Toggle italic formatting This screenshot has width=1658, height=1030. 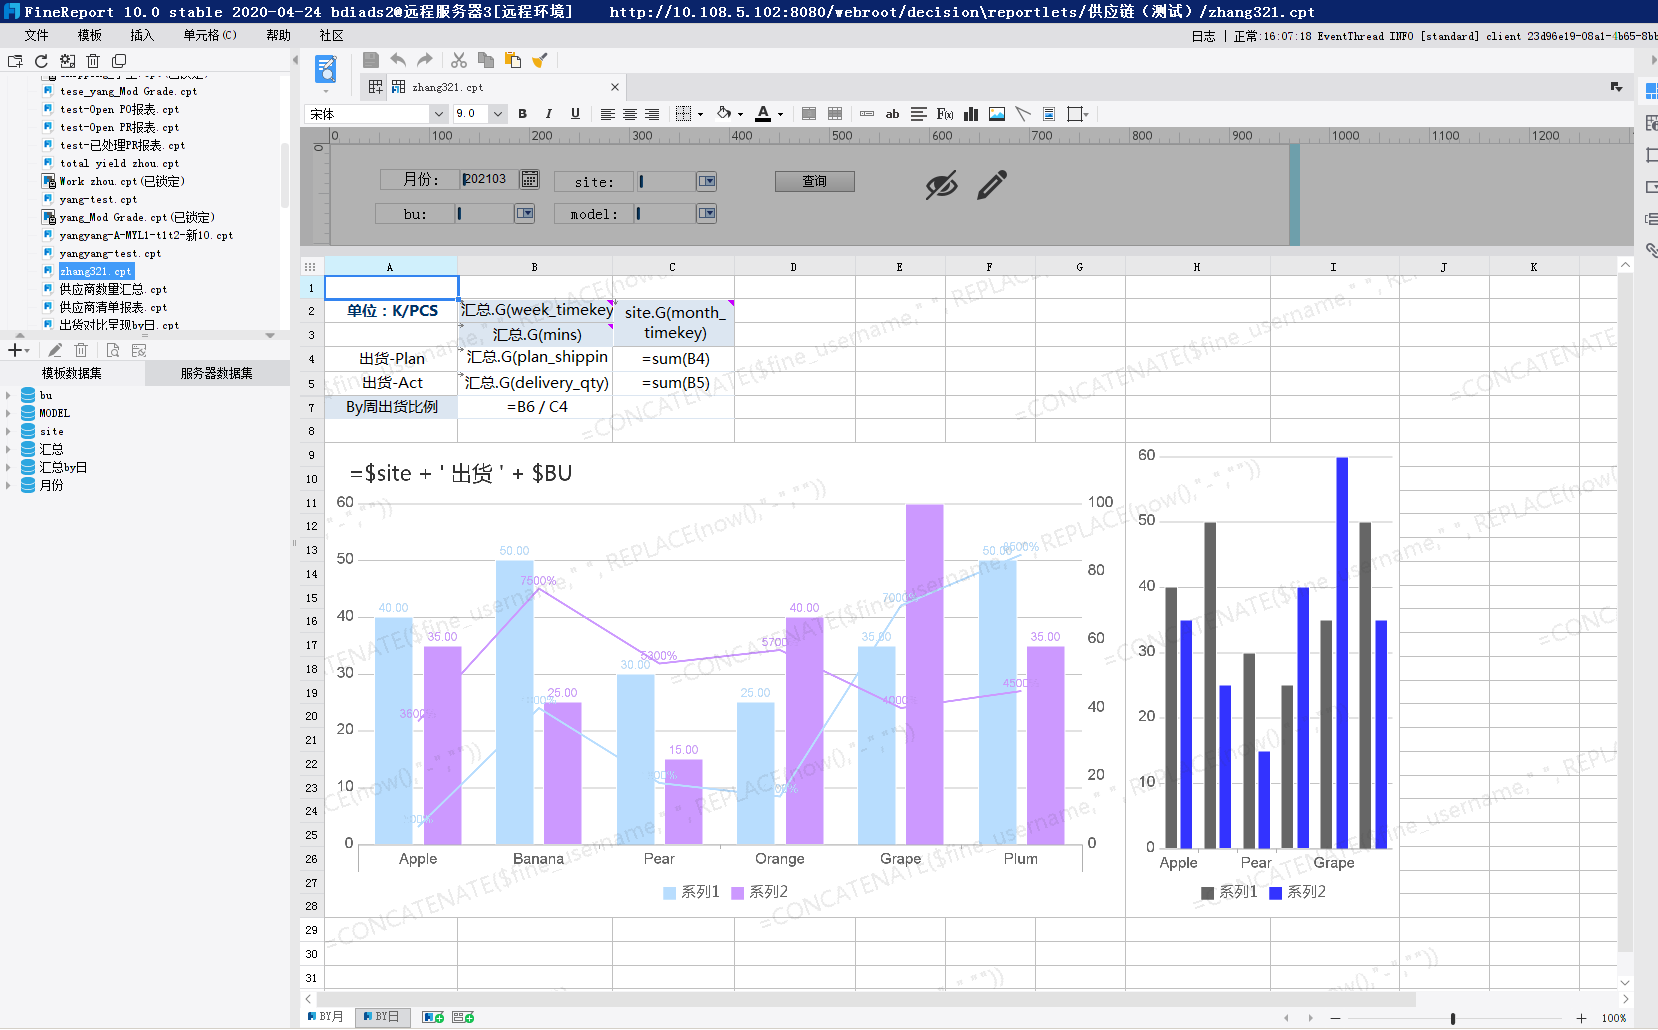tap(549, 114)
